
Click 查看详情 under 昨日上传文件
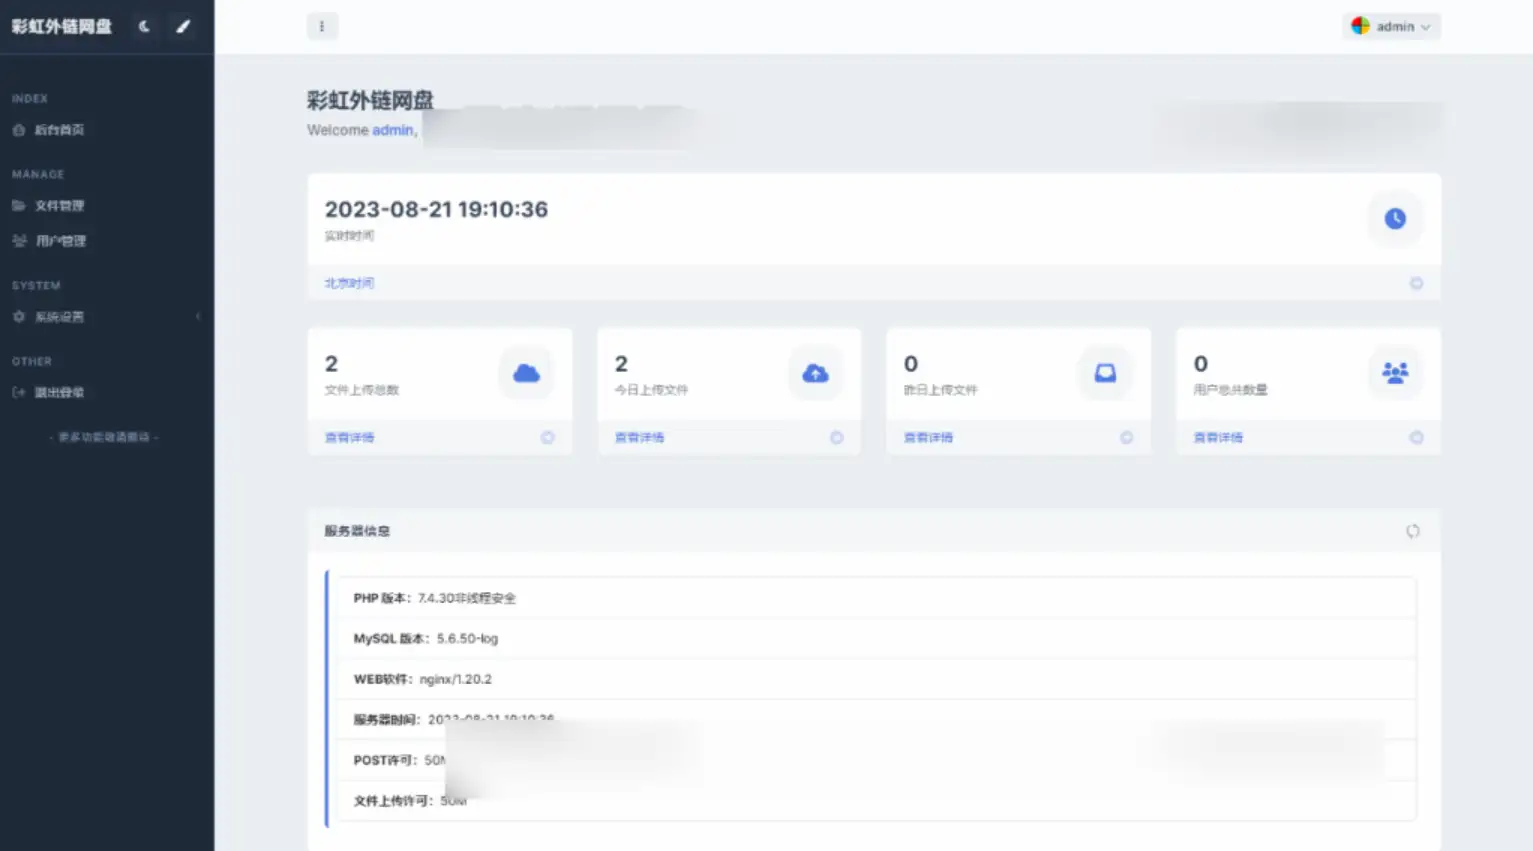[x=928, y=437]
